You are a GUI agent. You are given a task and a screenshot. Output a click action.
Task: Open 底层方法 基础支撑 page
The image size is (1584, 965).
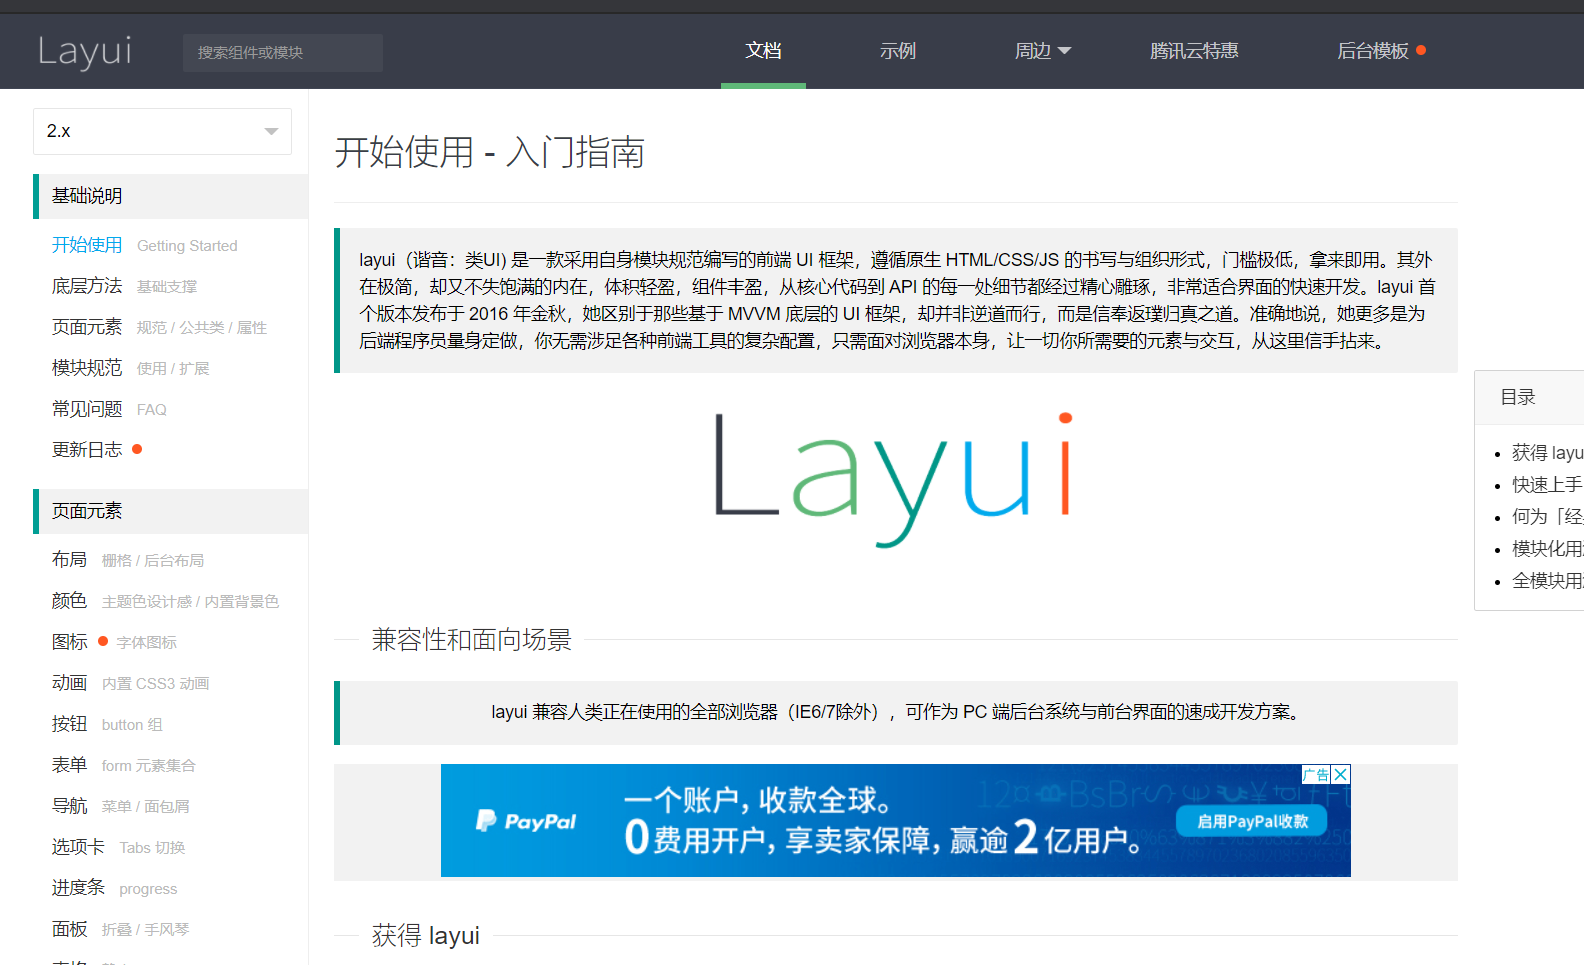125,286
